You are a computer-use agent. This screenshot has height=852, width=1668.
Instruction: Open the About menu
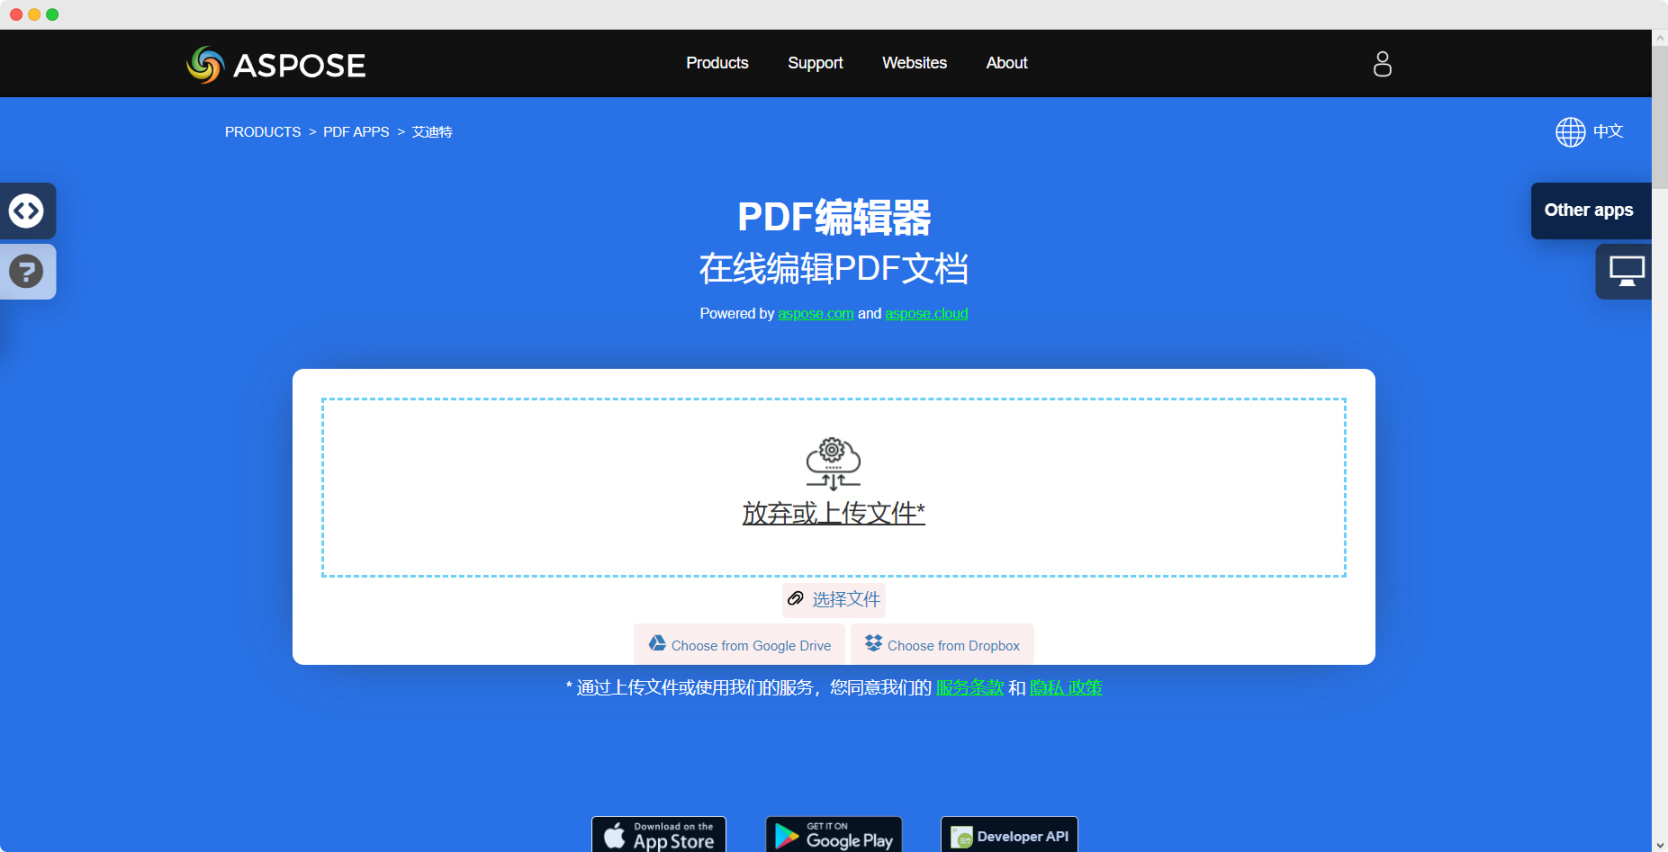pyautogui.click(x=1007, y=63)
